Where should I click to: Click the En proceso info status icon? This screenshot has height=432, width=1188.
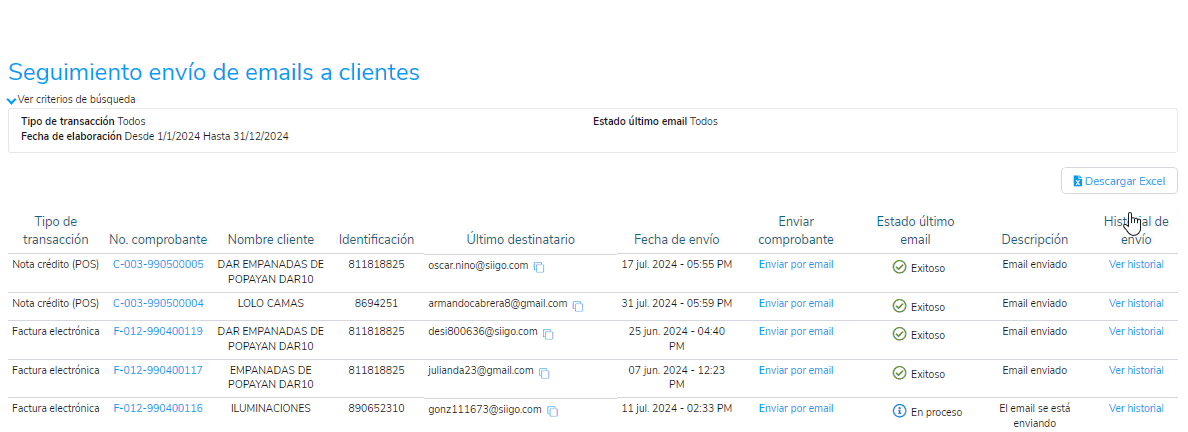click(899, 412)
